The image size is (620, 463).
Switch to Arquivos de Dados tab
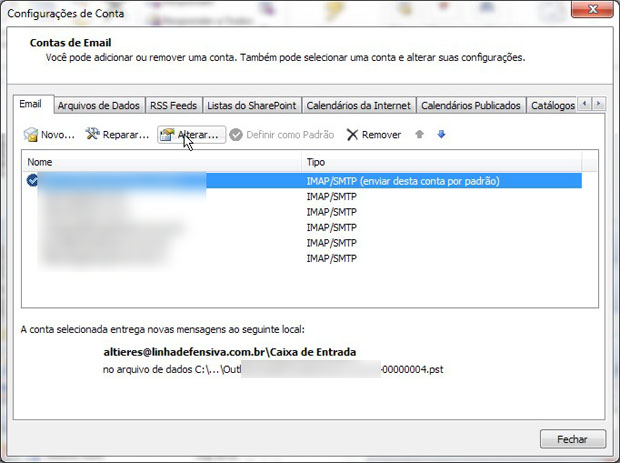tap(99, 105)
